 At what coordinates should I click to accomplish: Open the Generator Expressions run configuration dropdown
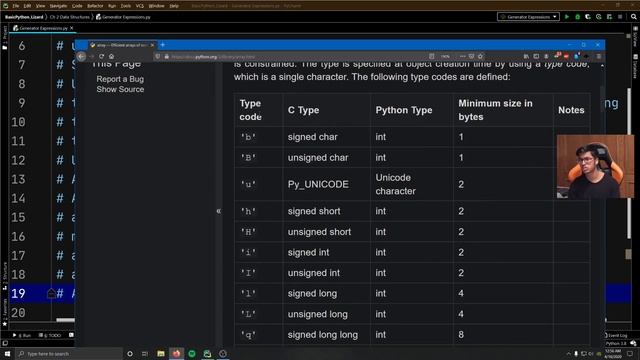[528, 17]
